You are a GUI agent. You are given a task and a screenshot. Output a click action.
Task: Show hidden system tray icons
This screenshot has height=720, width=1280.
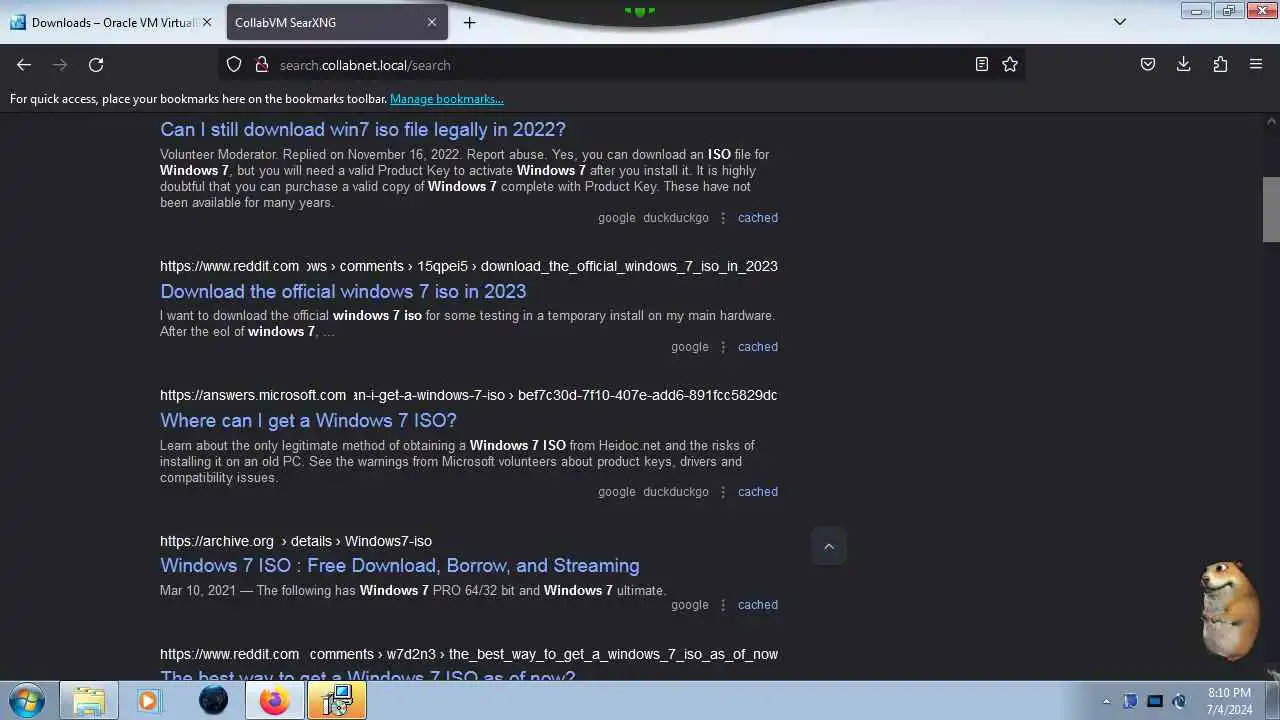[1106, 701]
